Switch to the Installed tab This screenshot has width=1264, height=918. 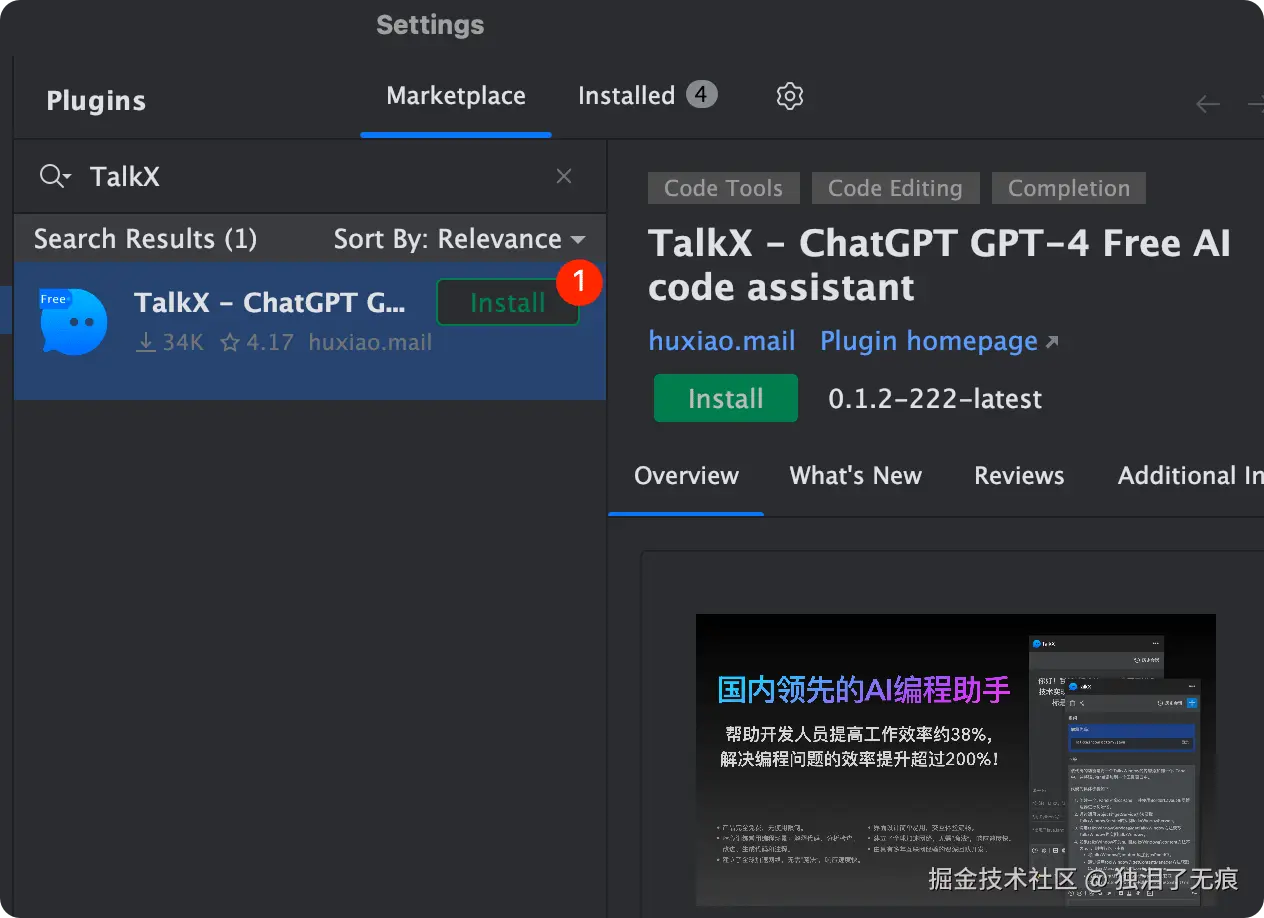coord(647,96)
